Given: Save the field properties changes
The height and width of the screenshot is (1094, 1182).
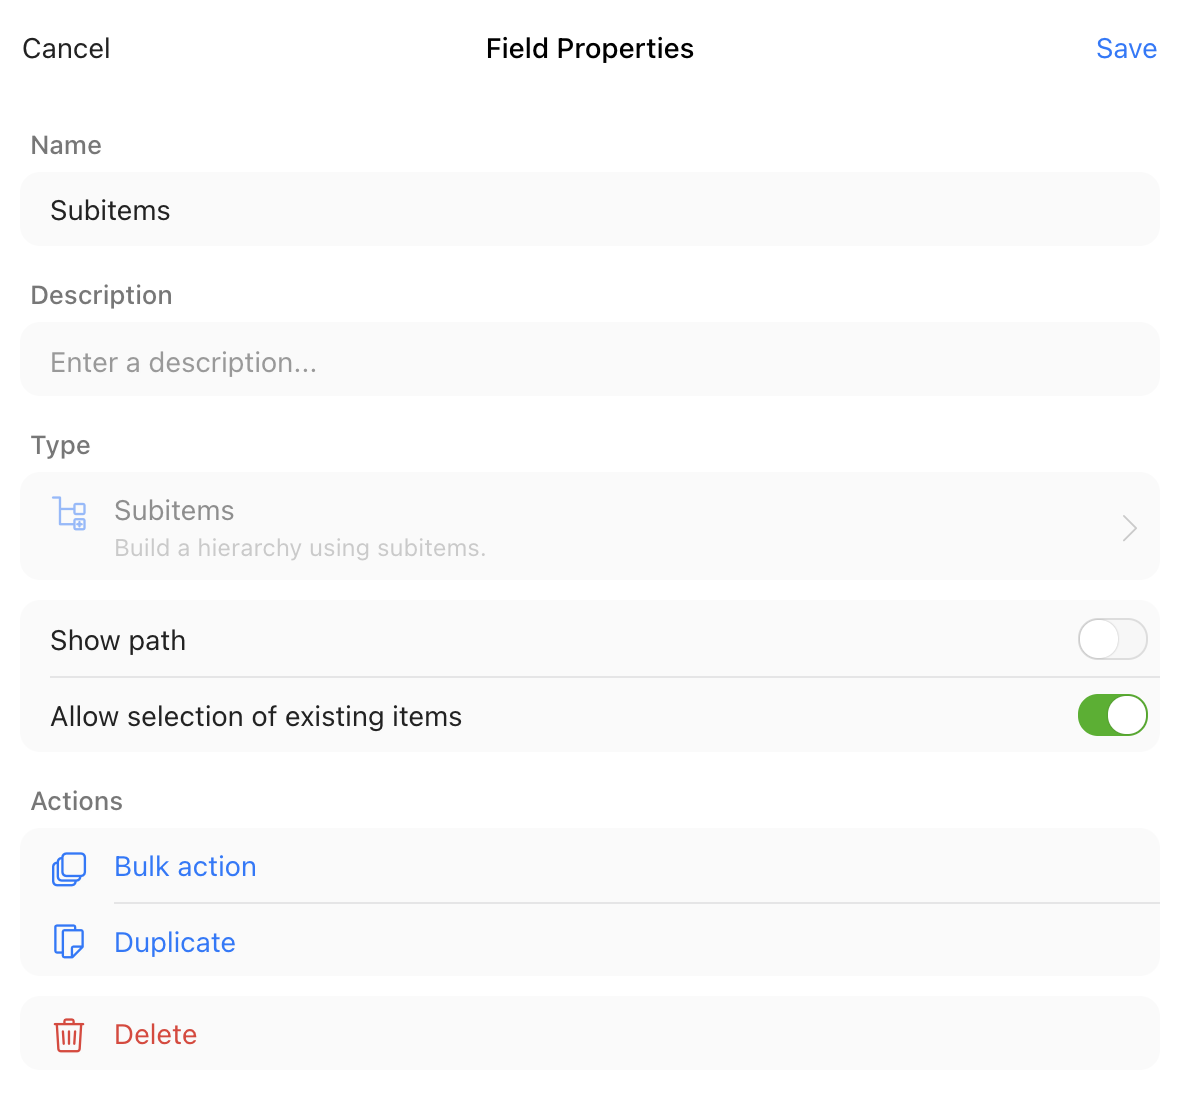Looking at the screenshot, I should click(1126, 48).
